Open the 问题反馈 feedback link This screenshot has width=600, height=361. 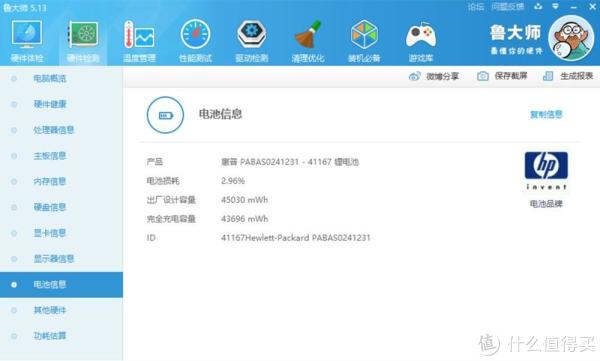pos(507,7)
